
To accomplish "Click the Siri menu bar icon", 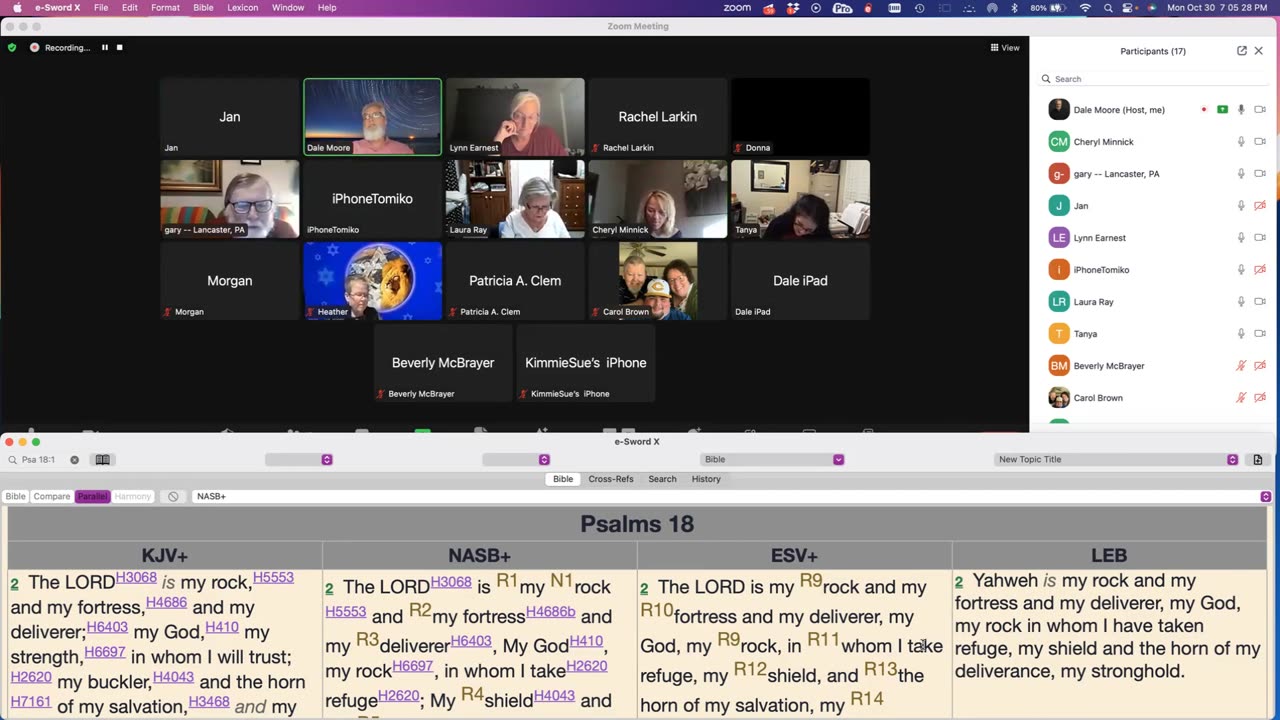I will 1152,7.
